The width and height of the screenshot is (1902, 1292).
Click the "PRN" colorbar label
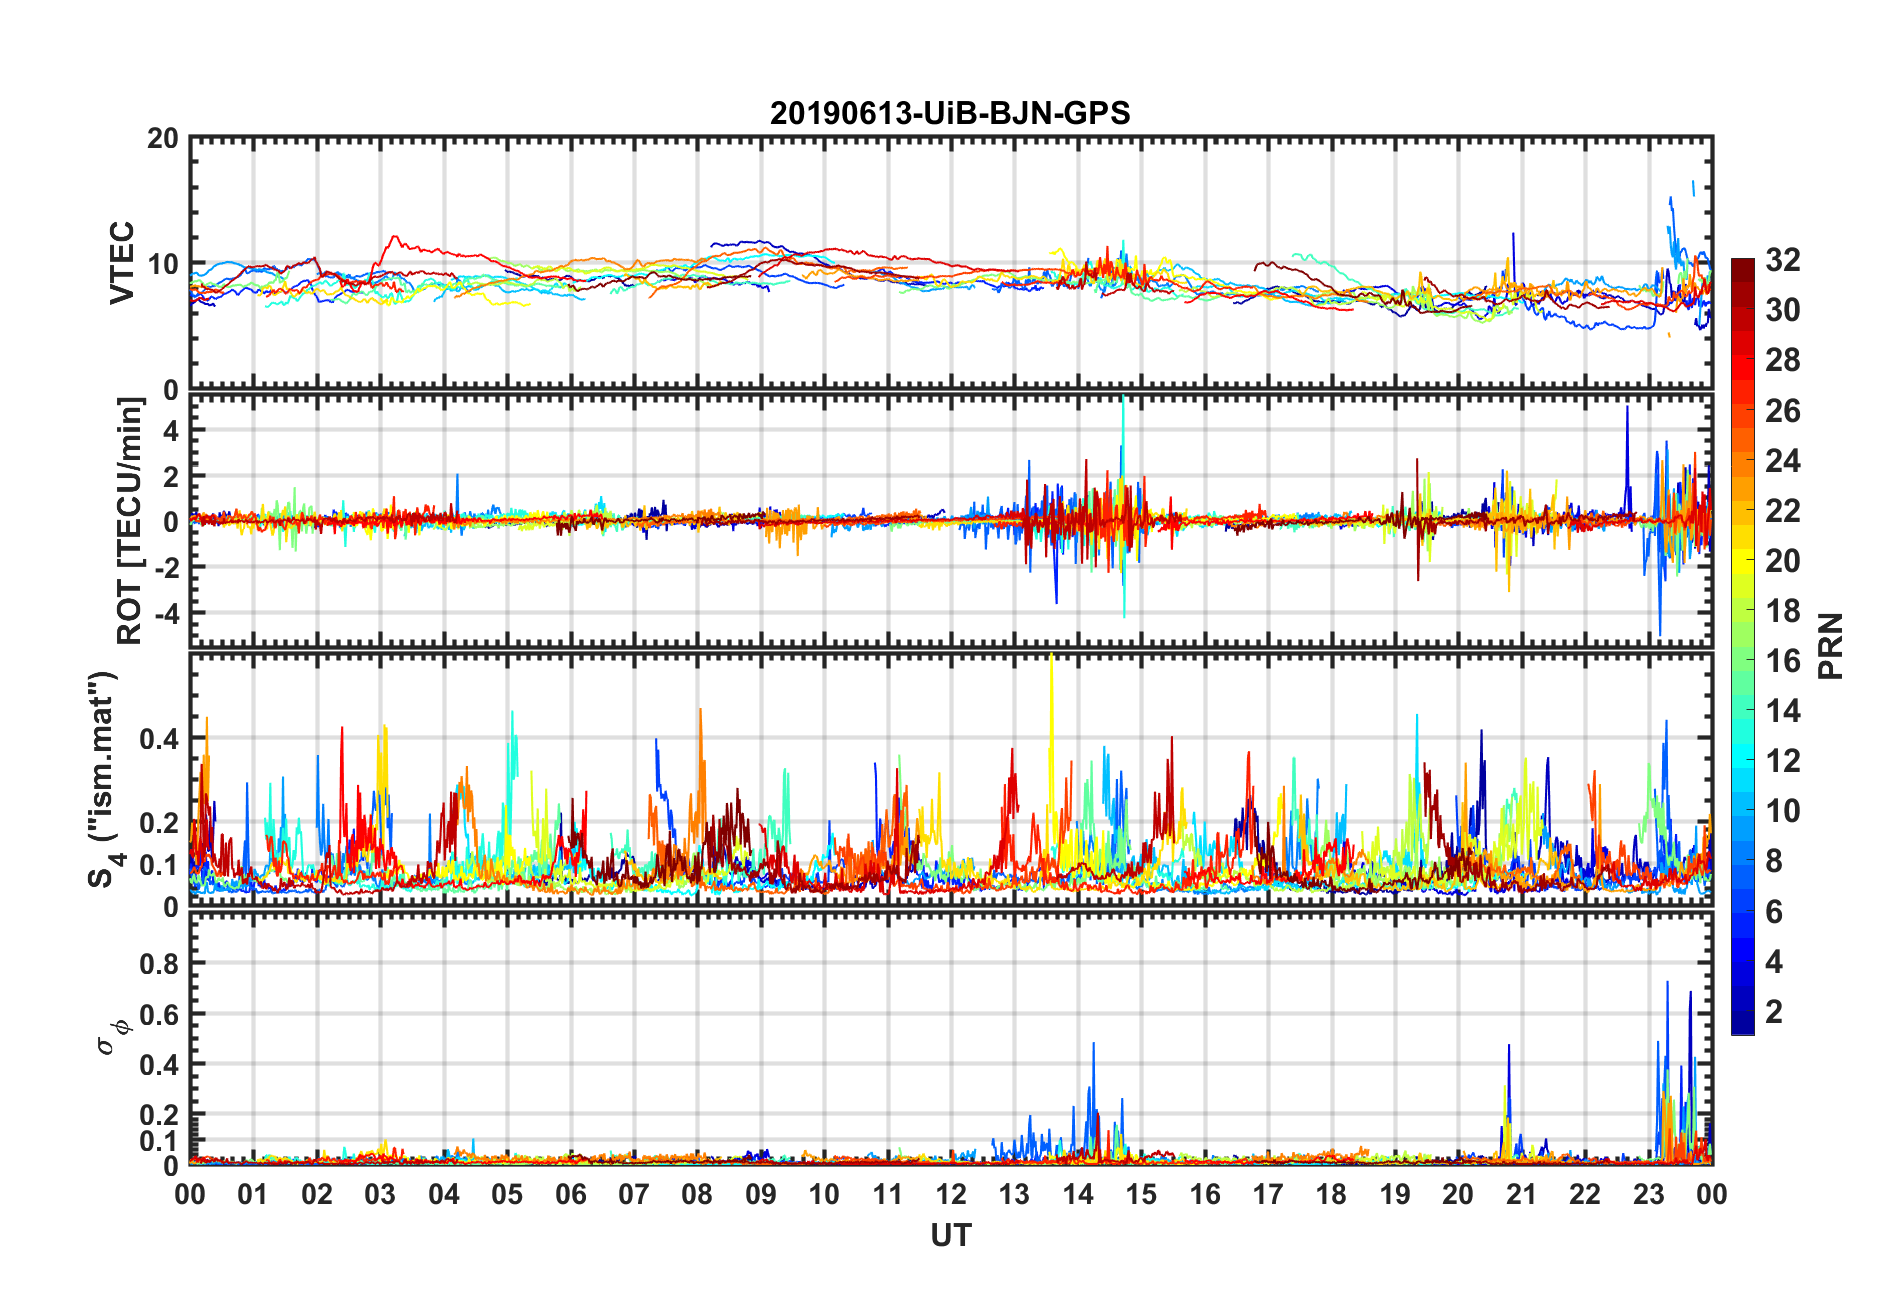coord(1830,646)
